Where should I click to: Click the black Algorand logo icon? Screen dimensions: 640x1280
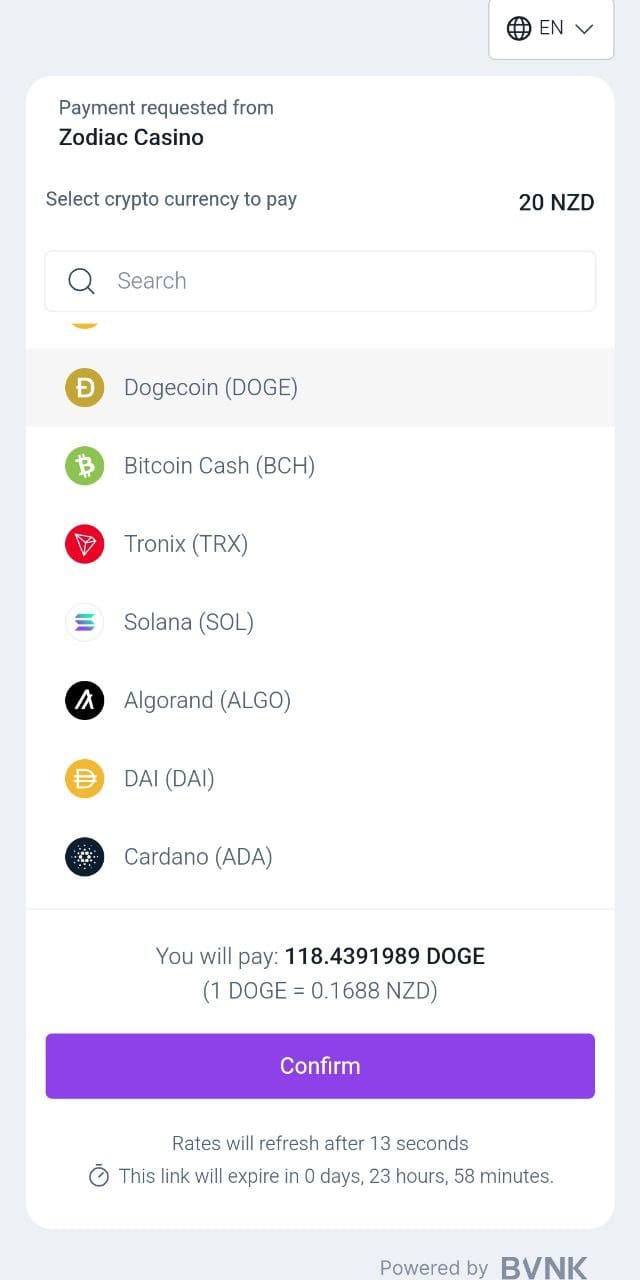pos(85,700)
